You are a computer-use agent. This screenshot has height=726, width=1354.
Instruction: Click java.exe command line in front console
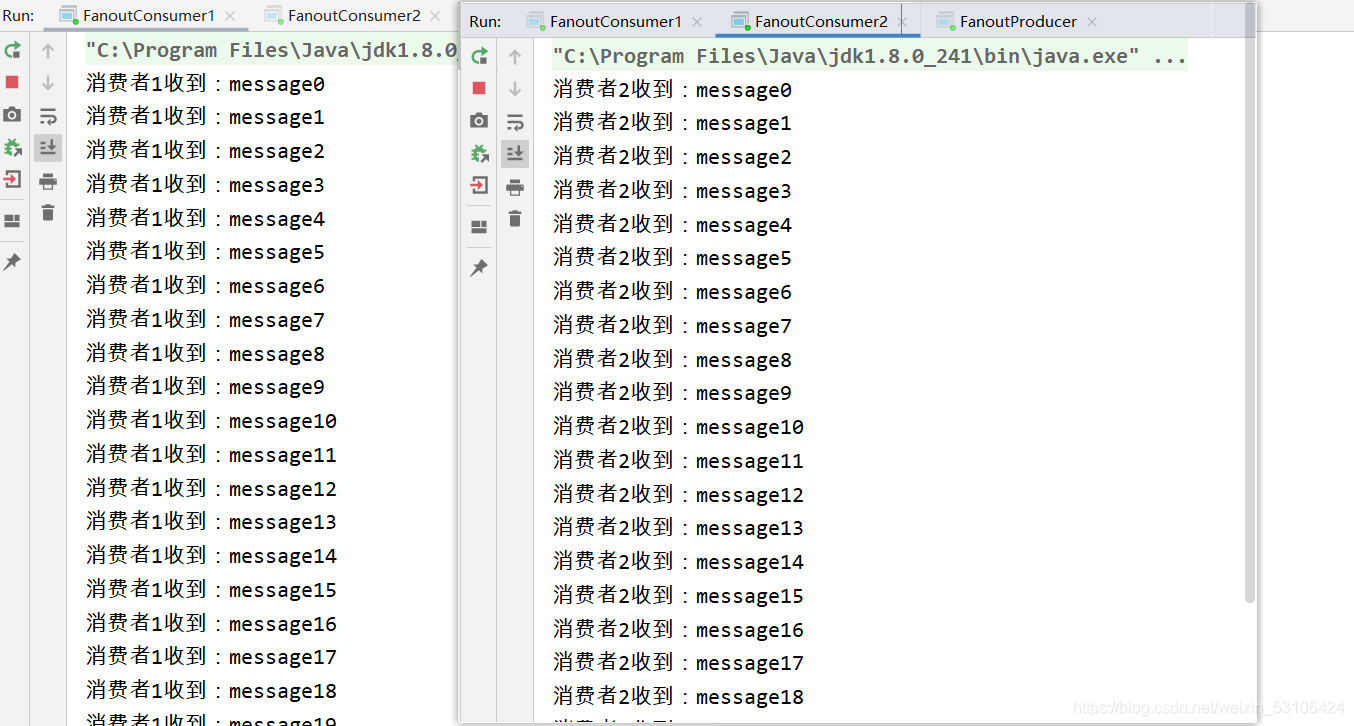click(869, 56)
